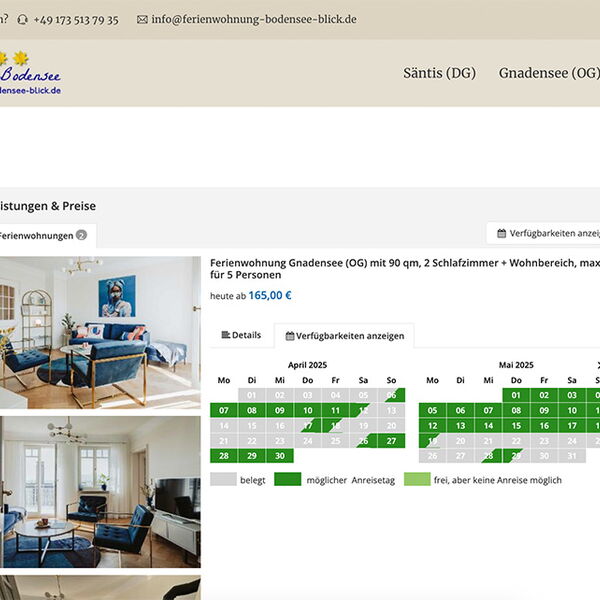
Task: Click the dark green möglicher Anreisetag swatch
Action: pos(287,480)
